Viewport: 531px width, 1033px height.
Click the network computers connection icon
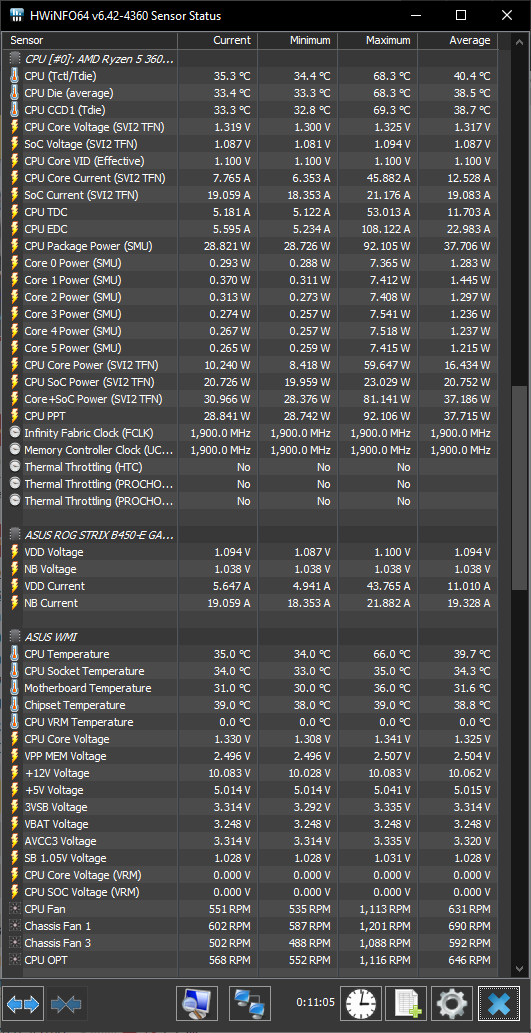(x=250, y=1004)
